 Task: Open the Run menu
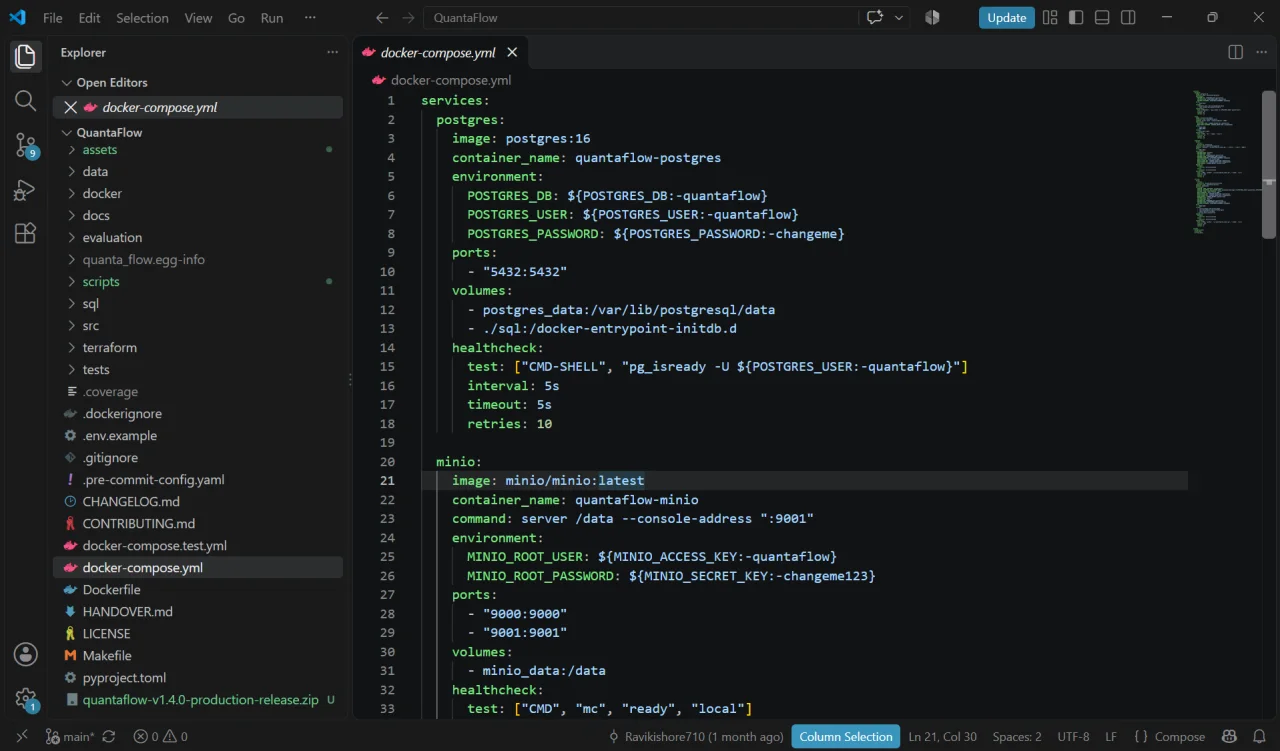[271, 18]
